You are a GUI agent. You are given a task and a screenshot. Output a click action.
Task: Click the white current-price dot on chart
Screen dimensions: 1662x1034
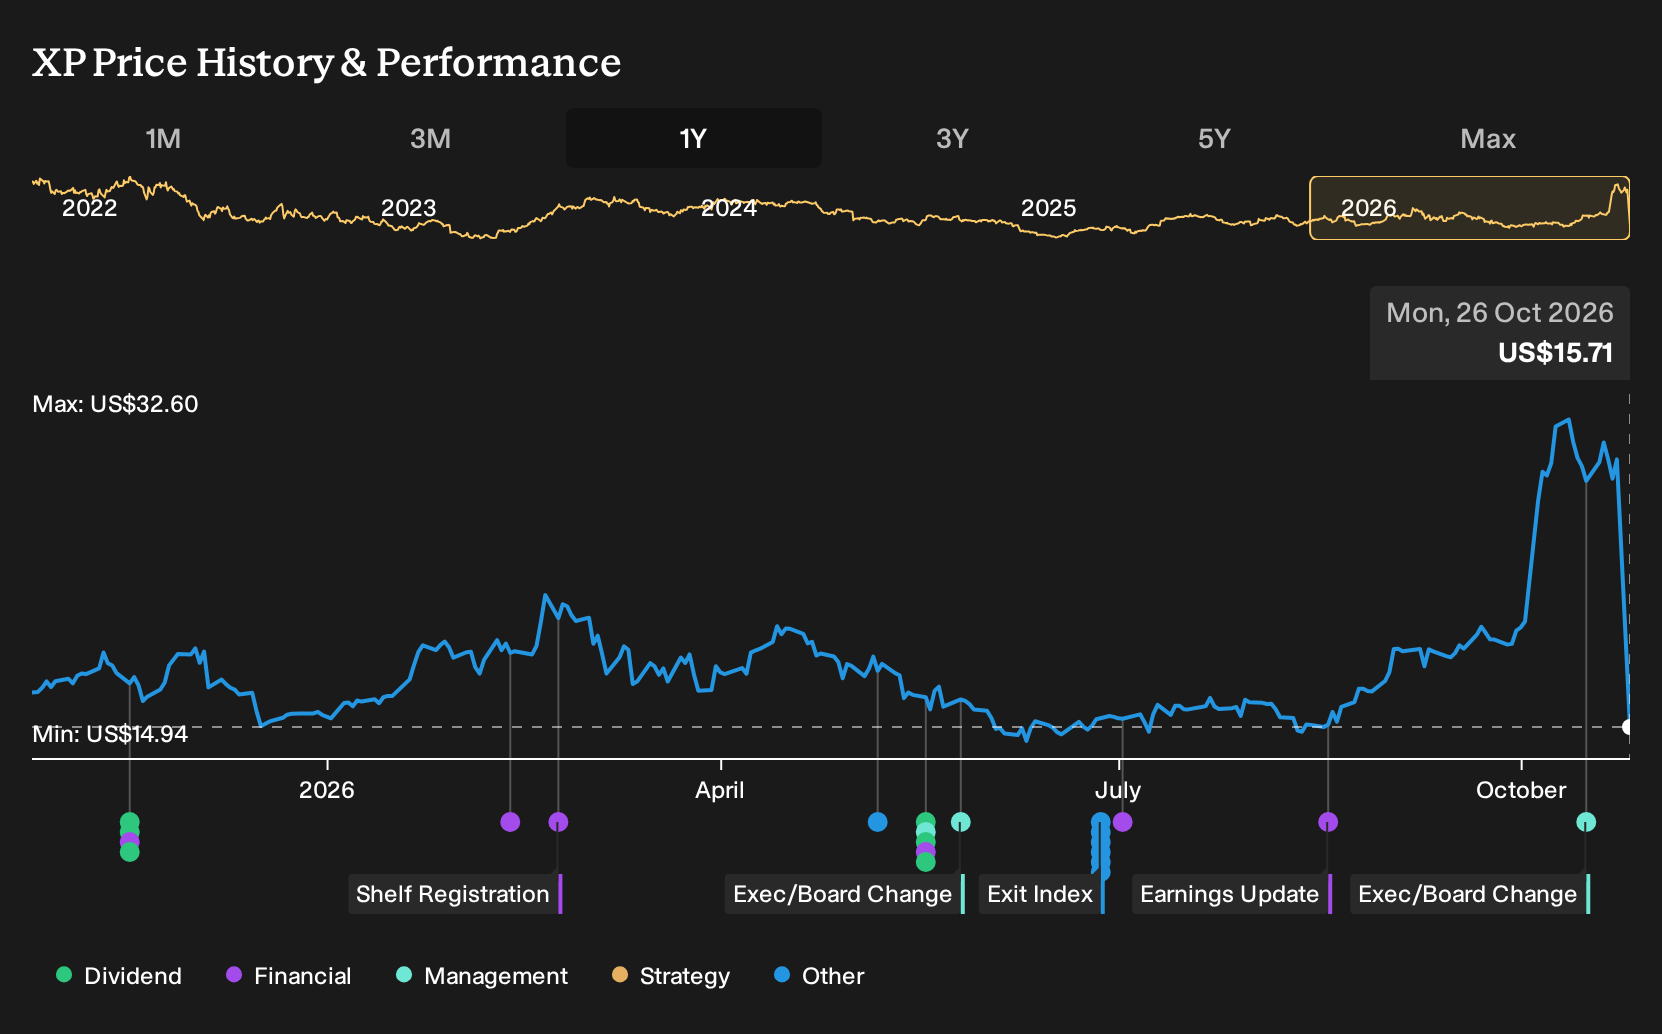click(x=1628, y=727)
